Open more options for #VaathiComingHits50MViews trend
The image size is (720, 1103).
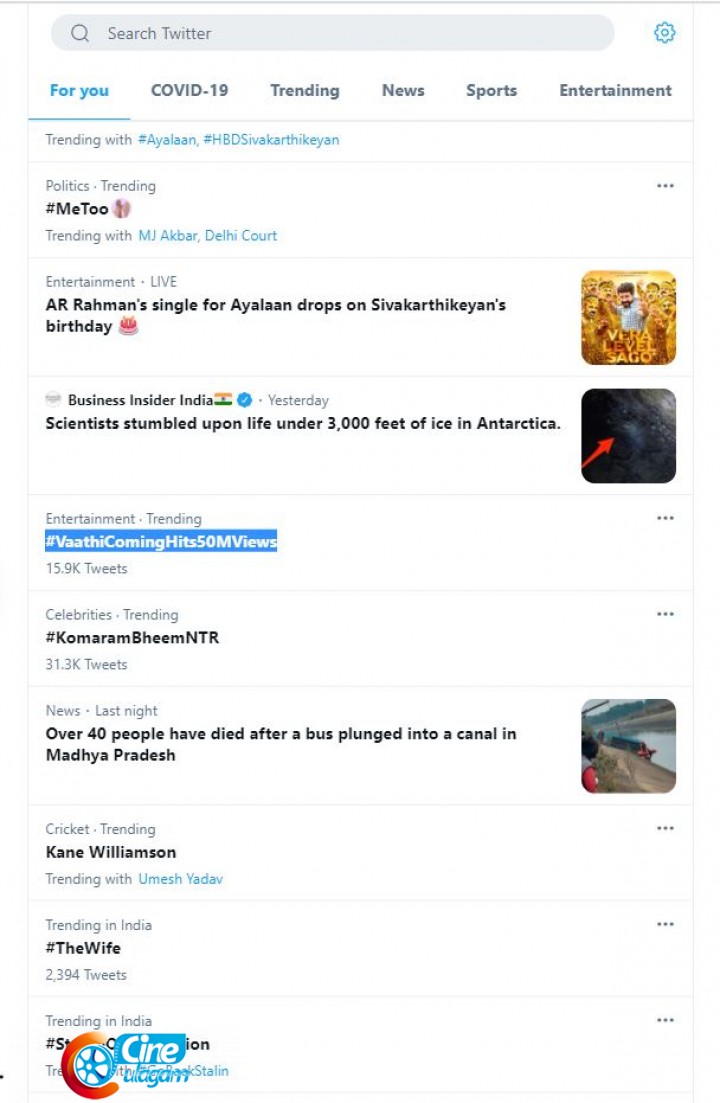click(665, 519)
